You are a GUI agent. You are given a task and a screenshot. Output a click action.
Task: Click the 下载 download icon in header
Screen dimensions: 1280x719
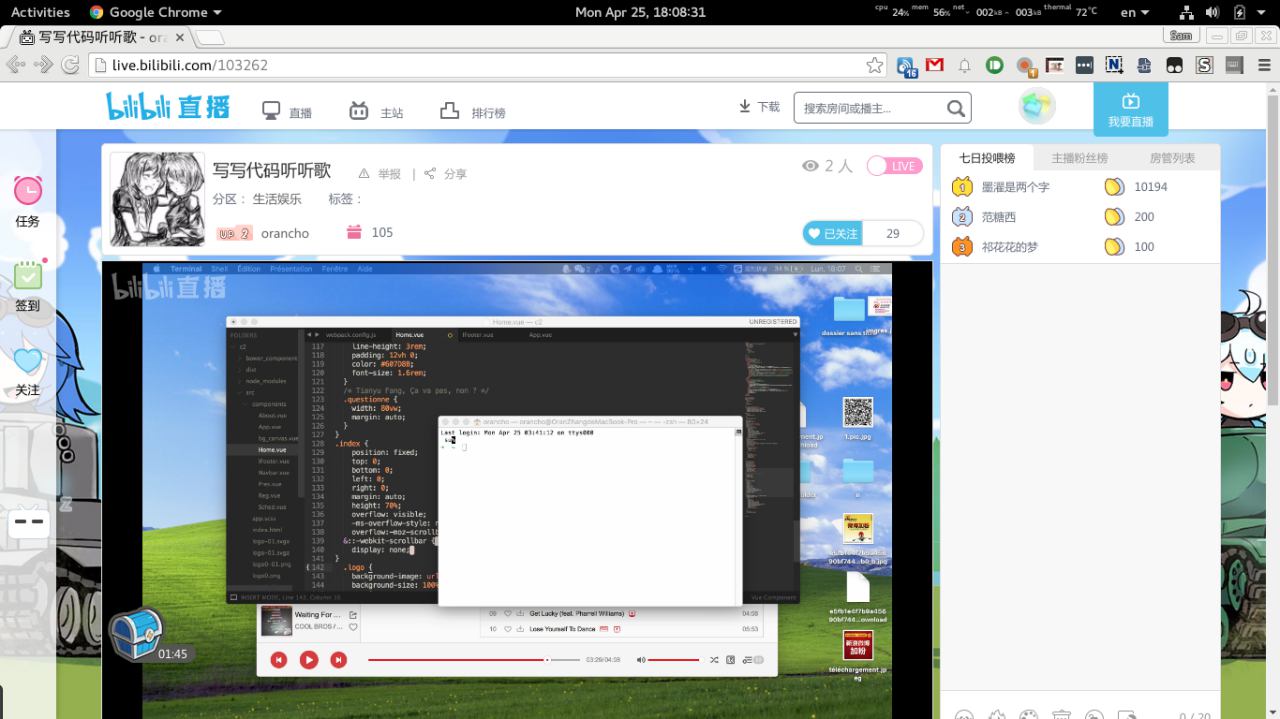coord(744,107)
